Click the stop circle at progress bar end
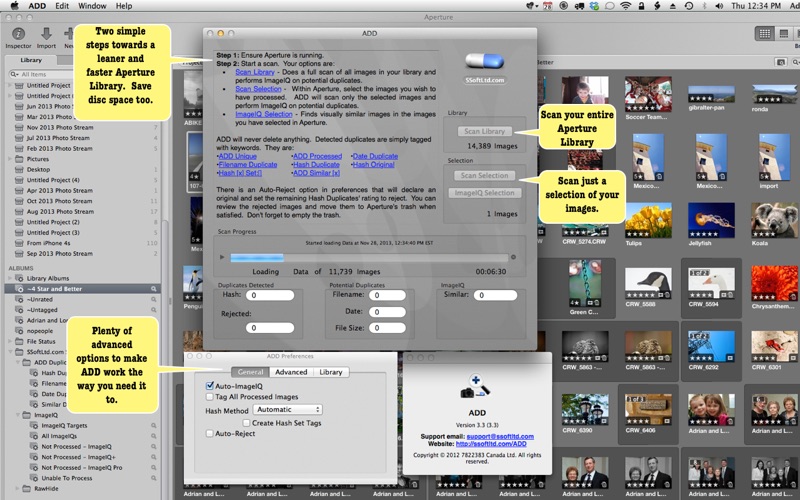The height and width of the screenshot is (500, 800). click(x=513, y=257)
